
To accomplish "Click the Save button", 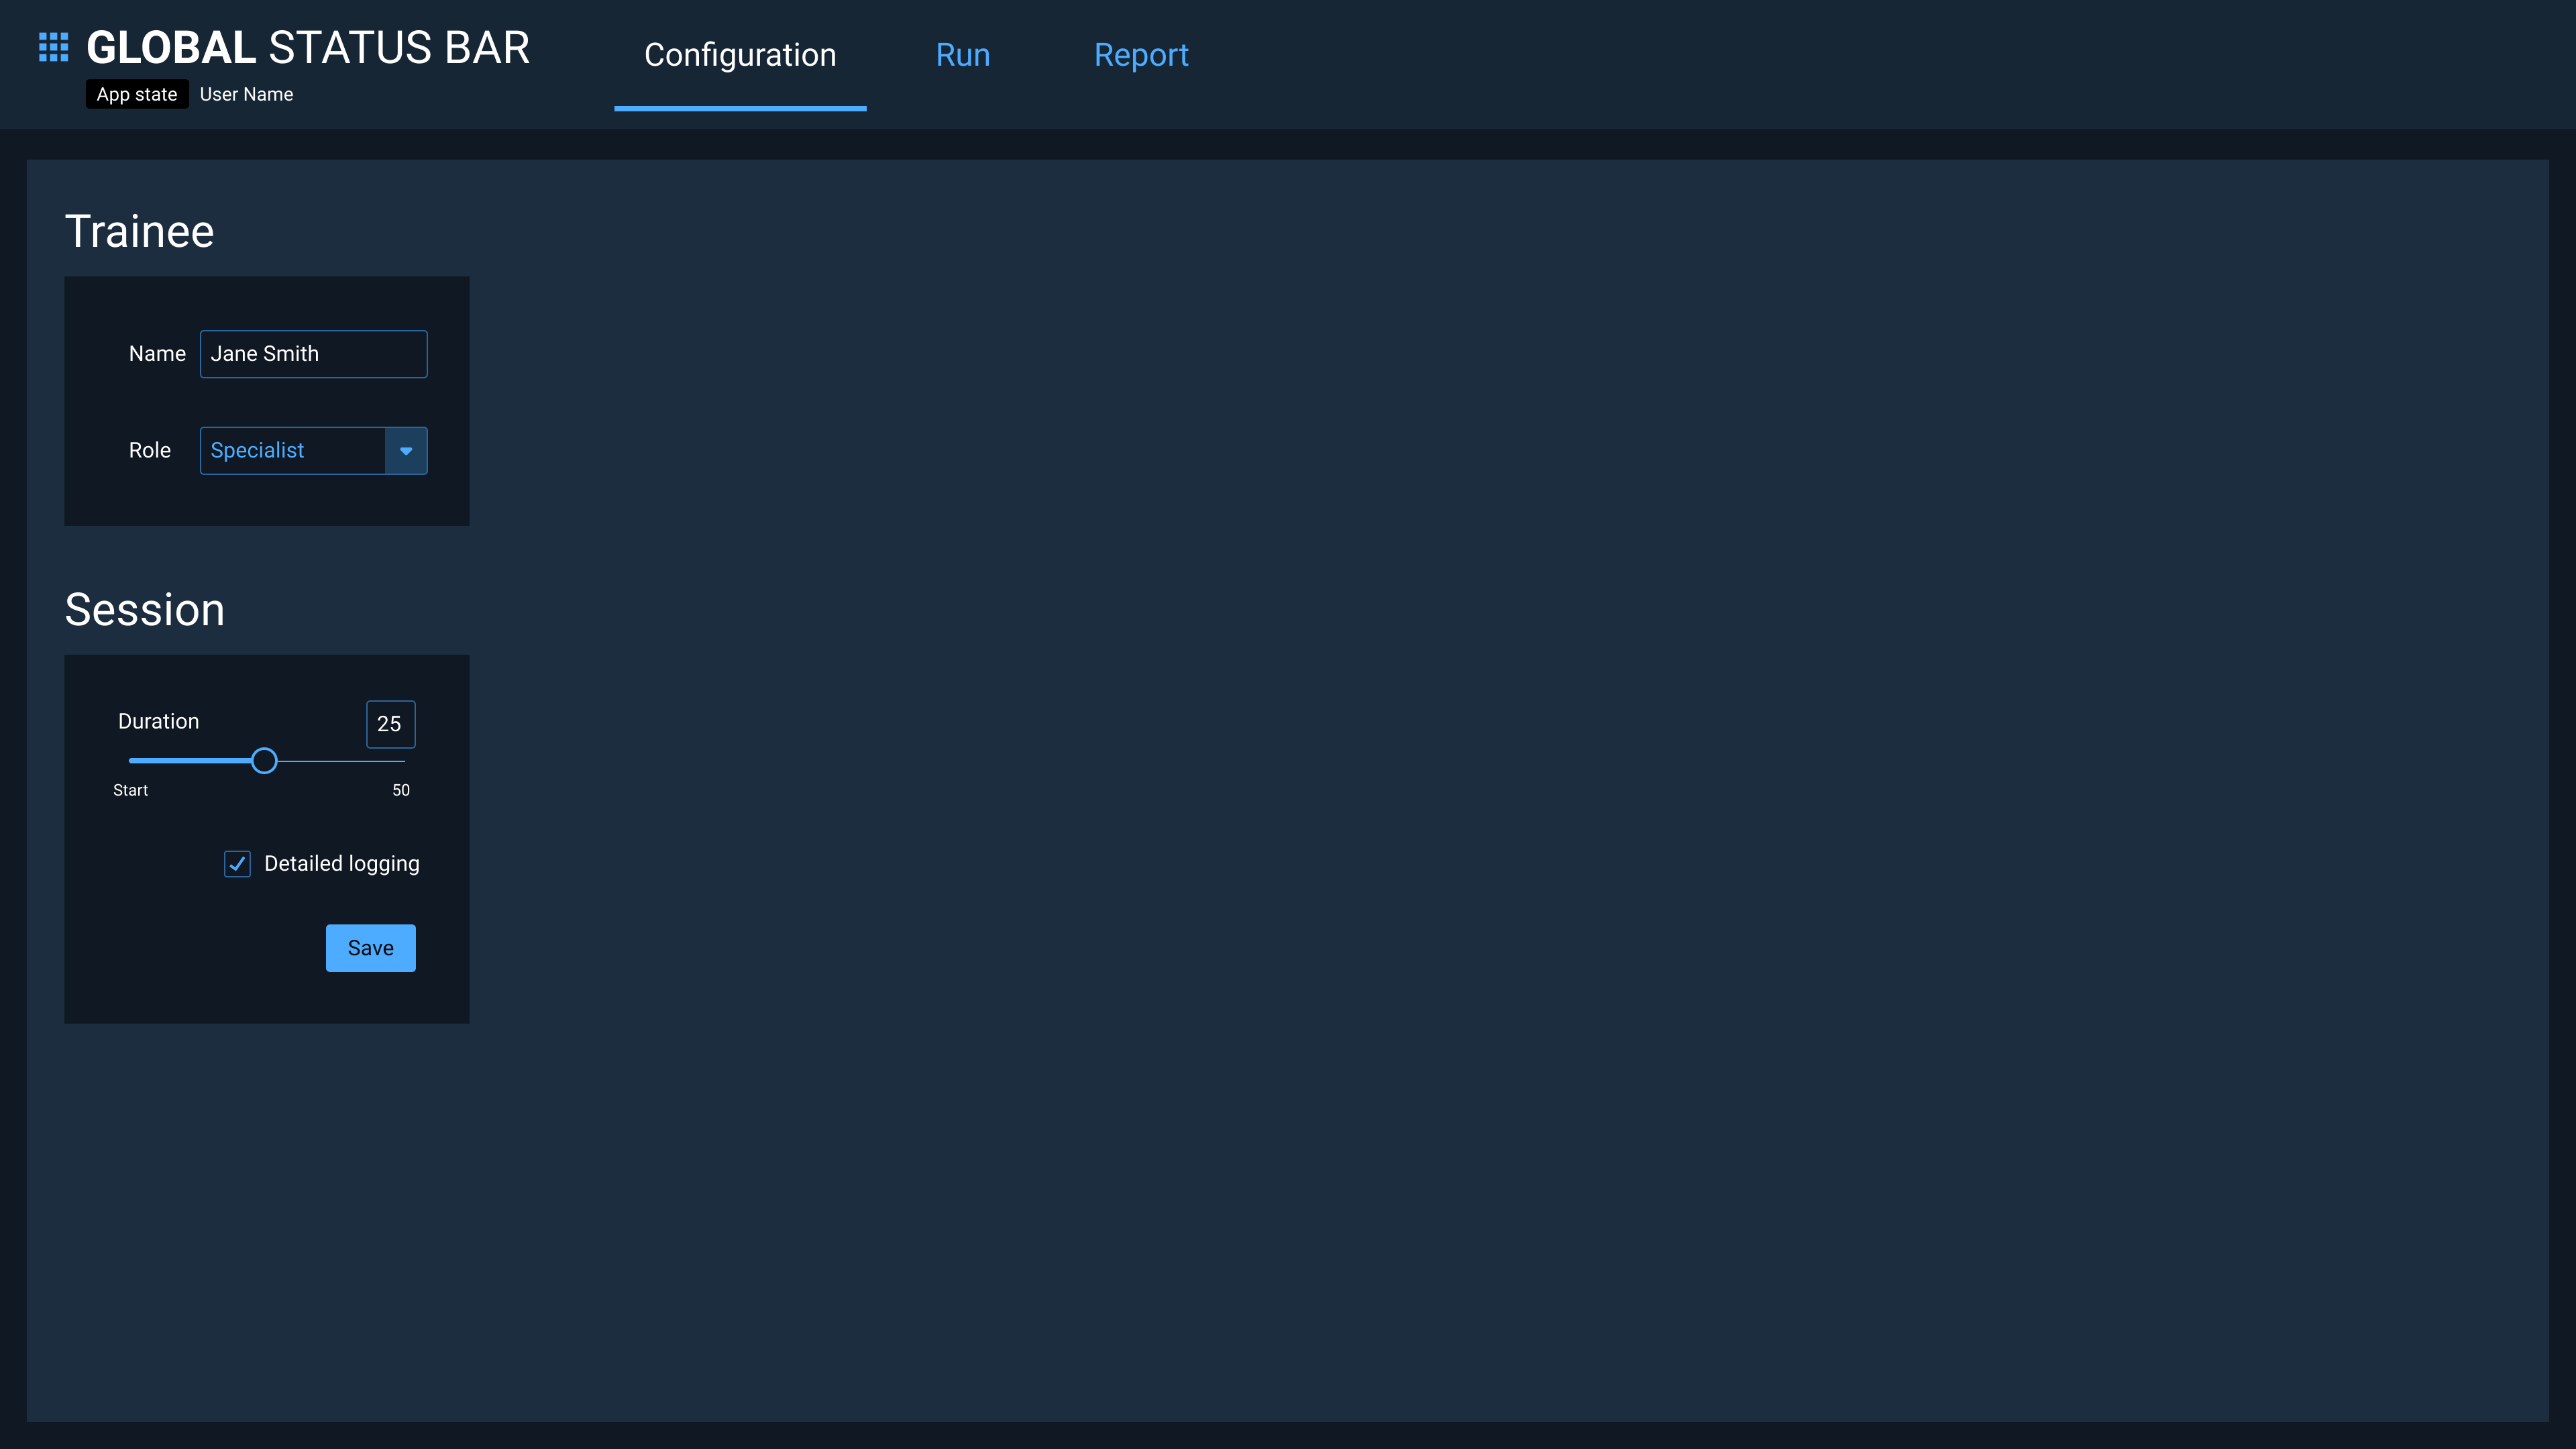I will point(370,947).
